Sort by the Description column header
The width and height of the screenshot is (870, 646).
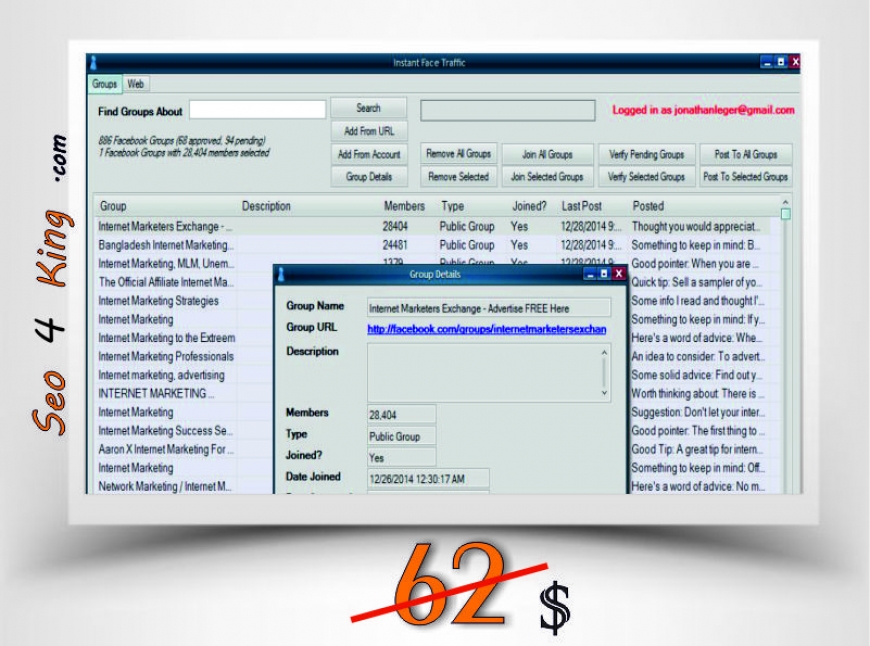[x=266, y=206]
